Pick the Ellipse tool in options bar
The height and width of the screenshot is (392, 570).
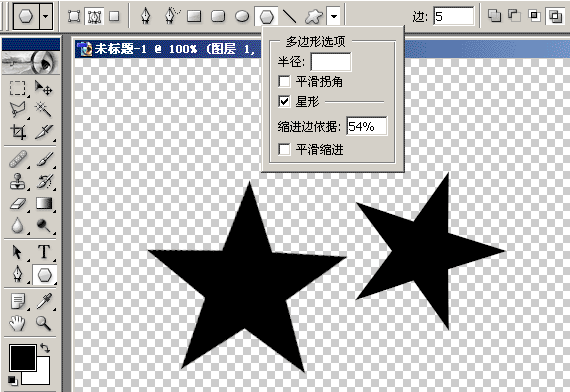[x=242, y=16]
